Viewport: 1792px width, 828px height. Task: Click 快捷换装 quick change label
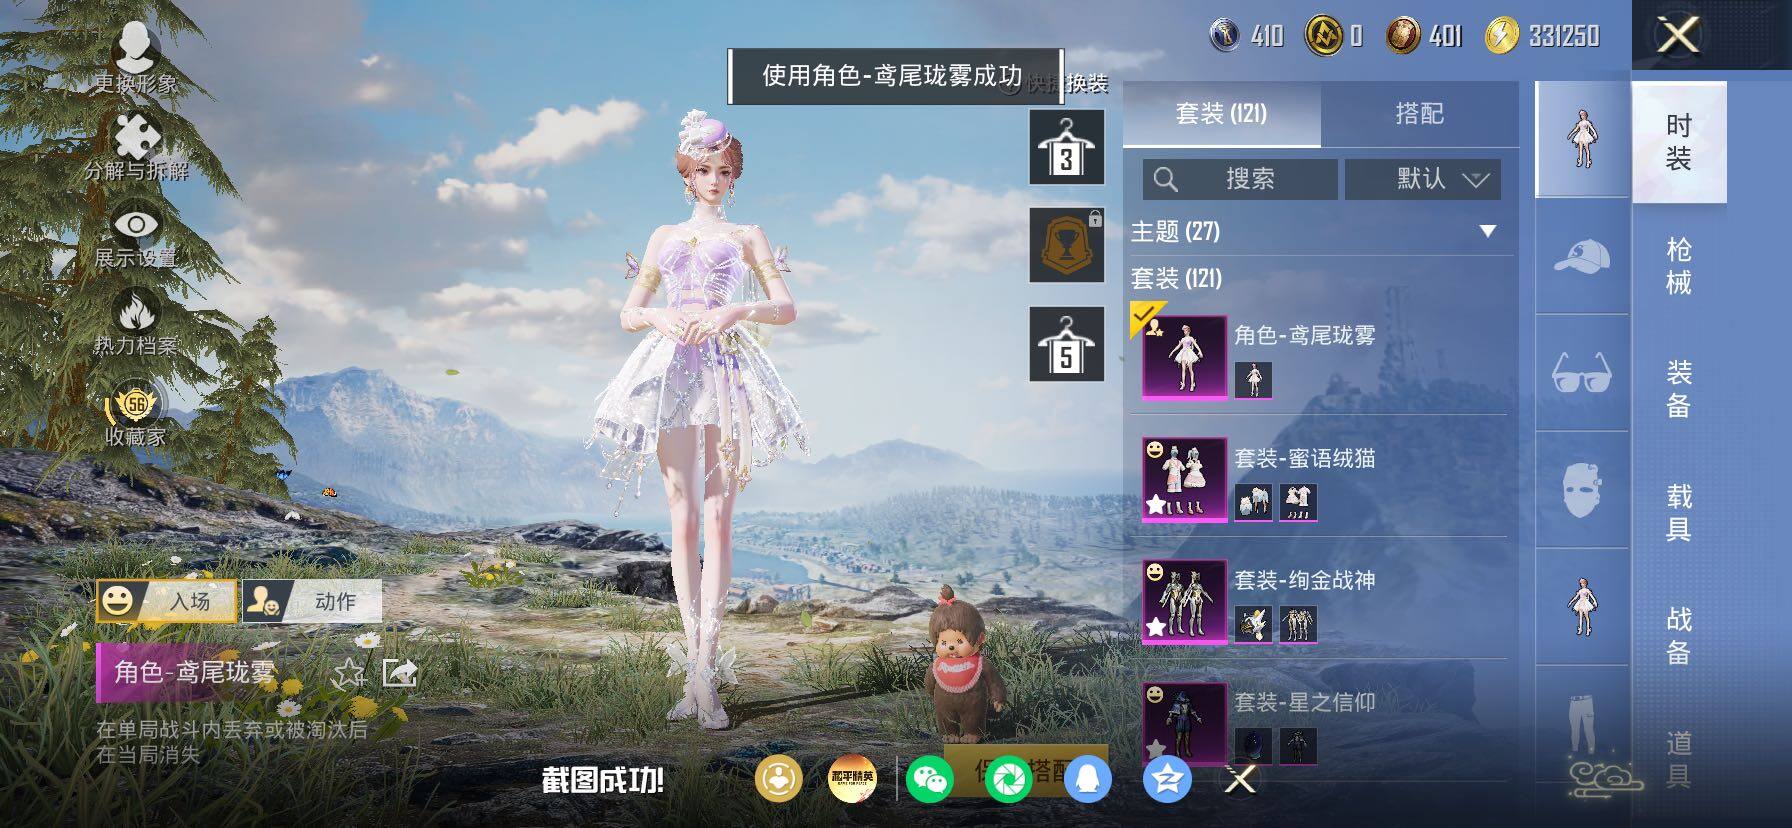[x=1066, y=84]
